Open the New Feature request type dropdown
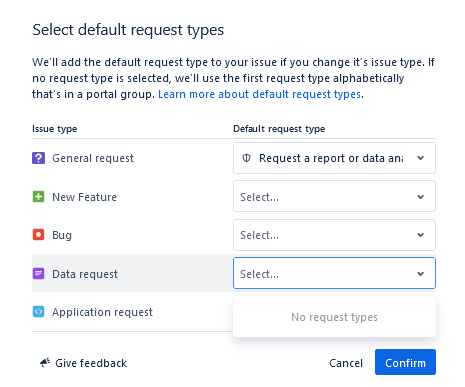This screenshot has width=465, height=387. pyautogui.click(x=334, y=196)
